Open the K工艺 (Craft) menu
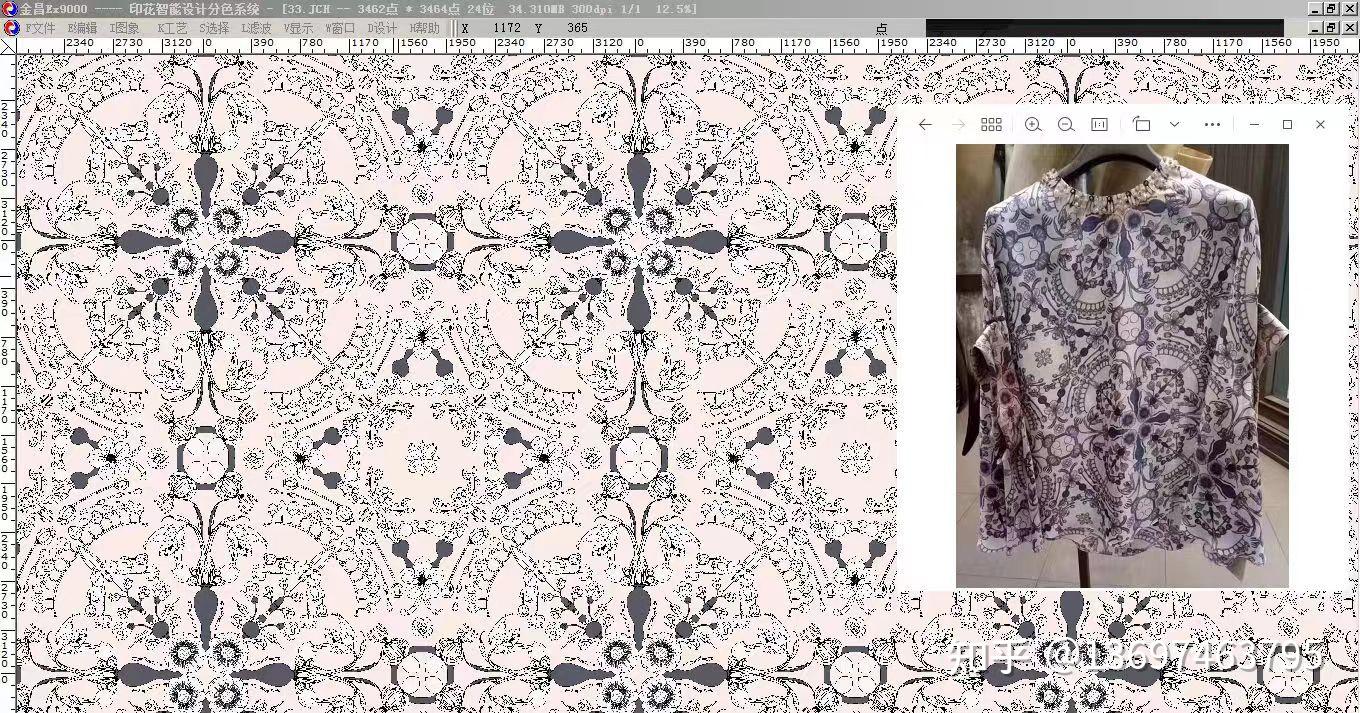Viewport: 1360px width, 713px height. pos(173,28)
